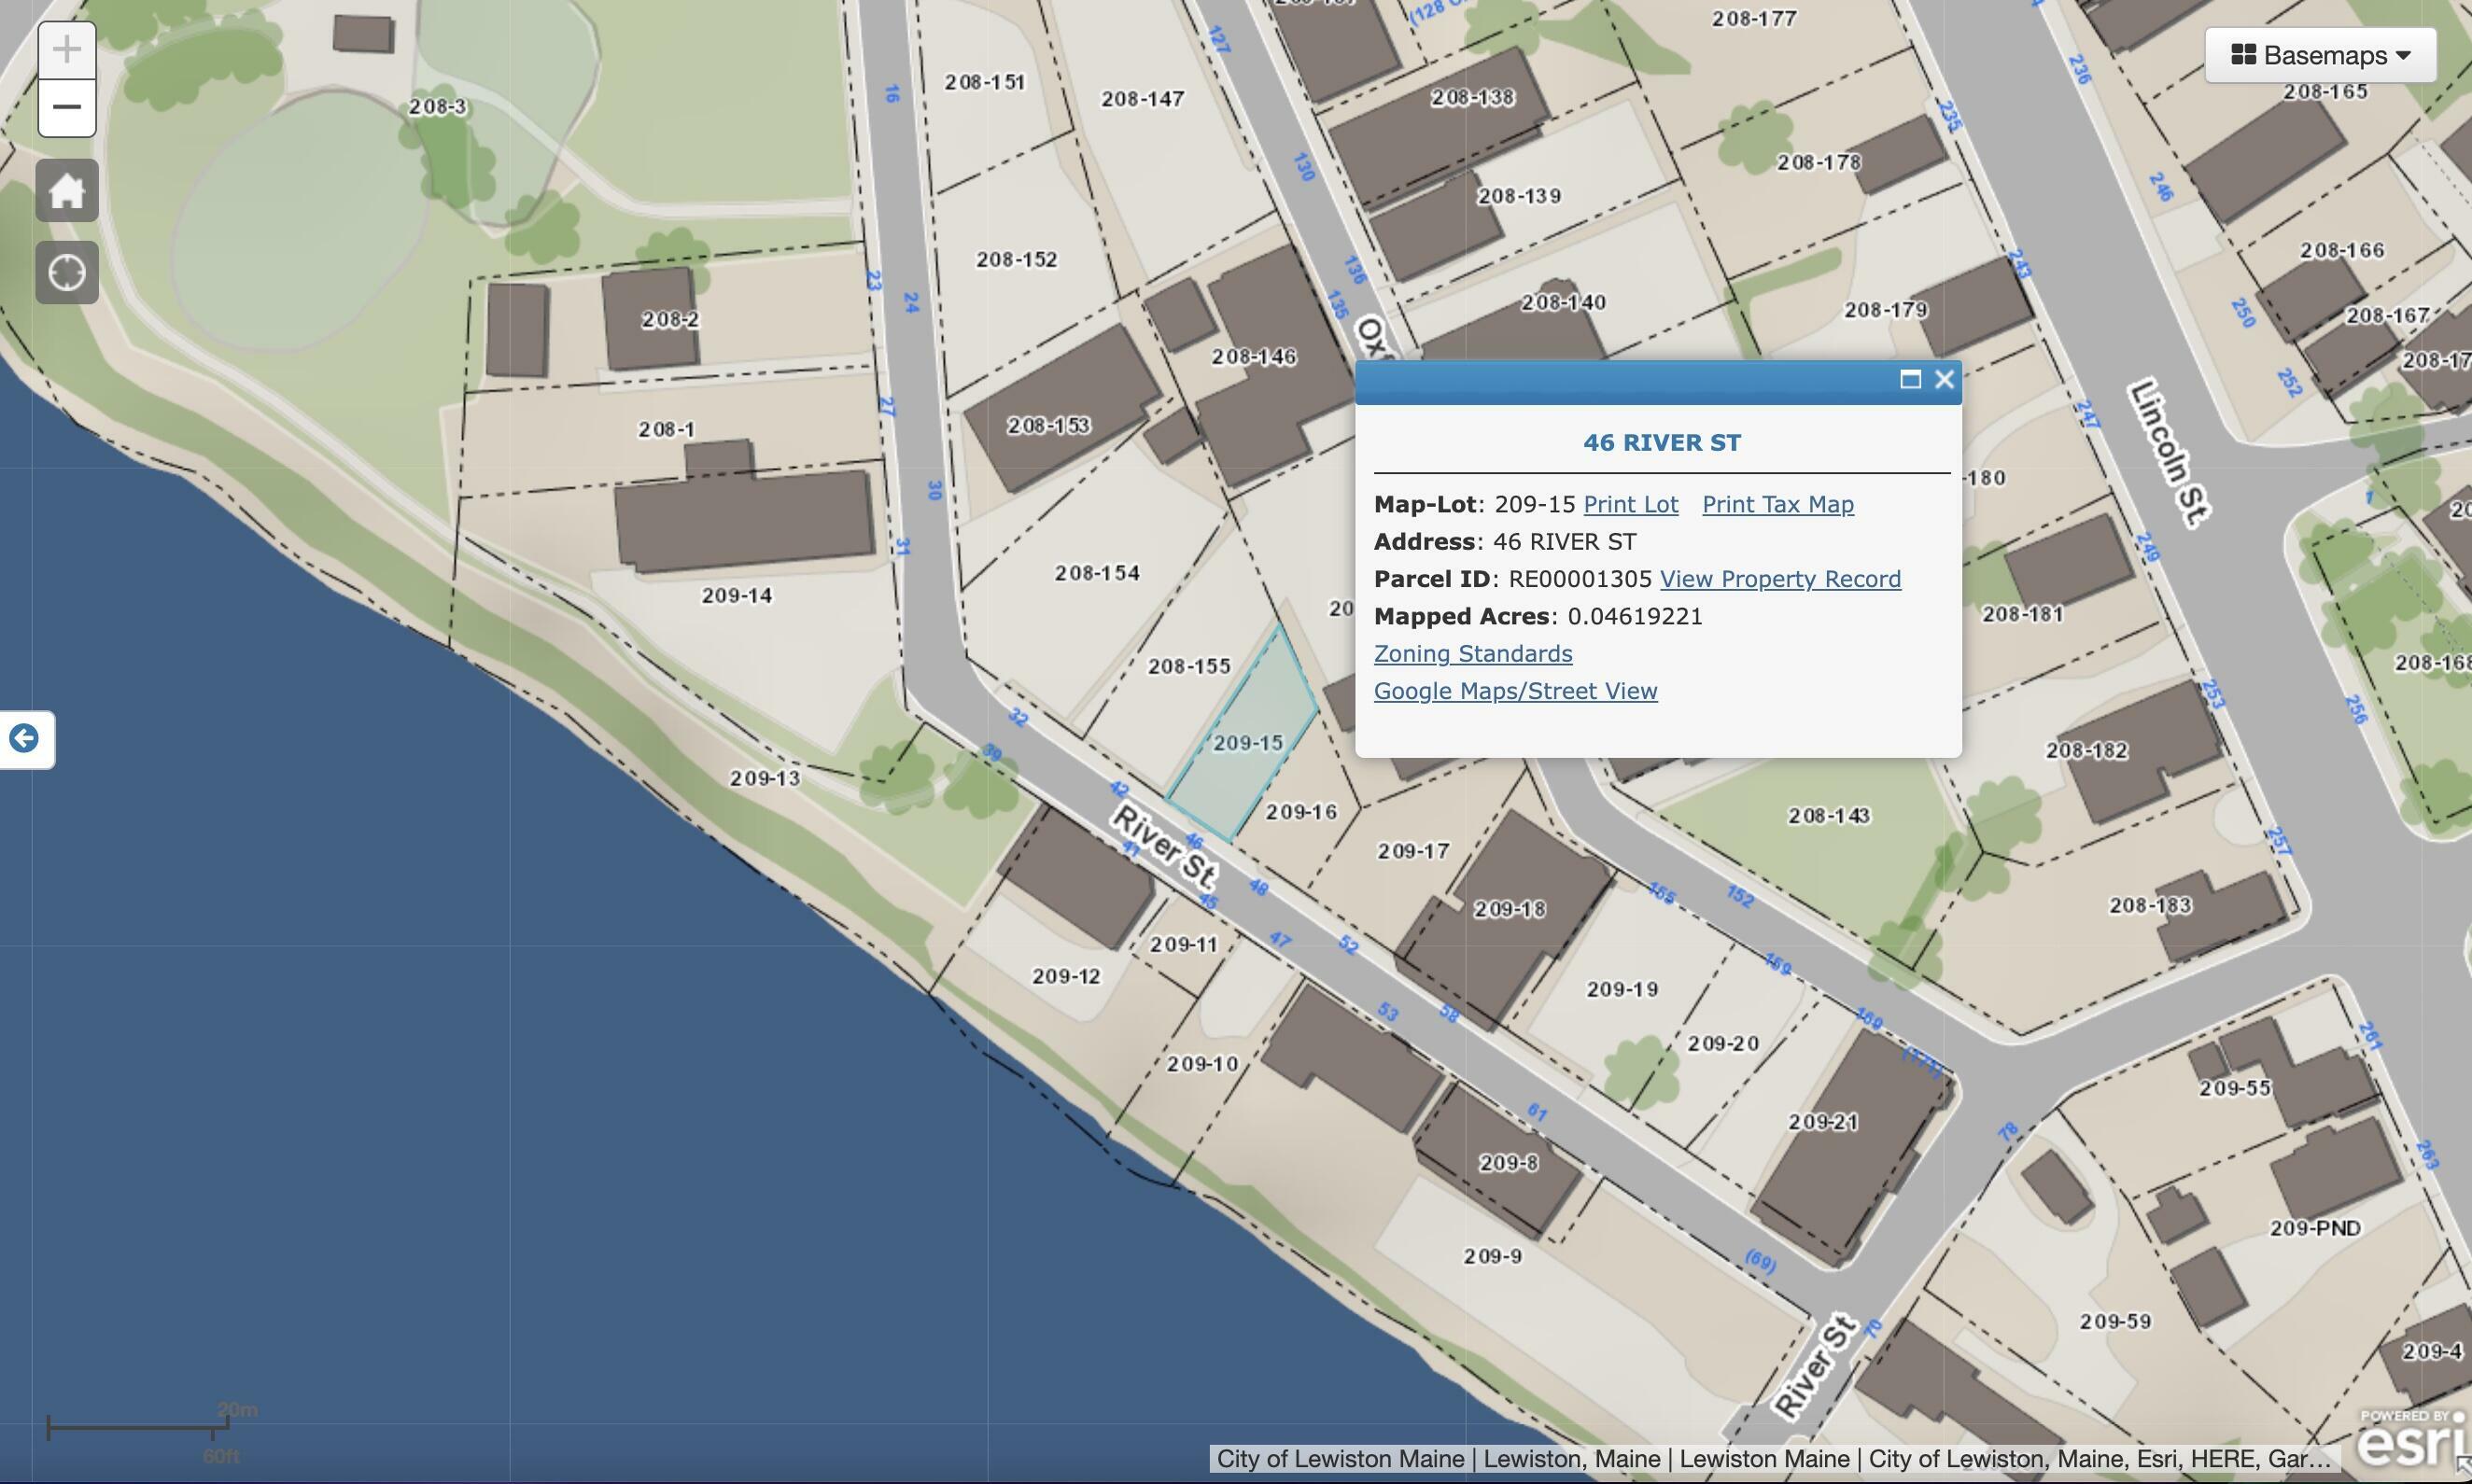
Task: Return to the default map extent home icon
Action: tap(67, 190)
